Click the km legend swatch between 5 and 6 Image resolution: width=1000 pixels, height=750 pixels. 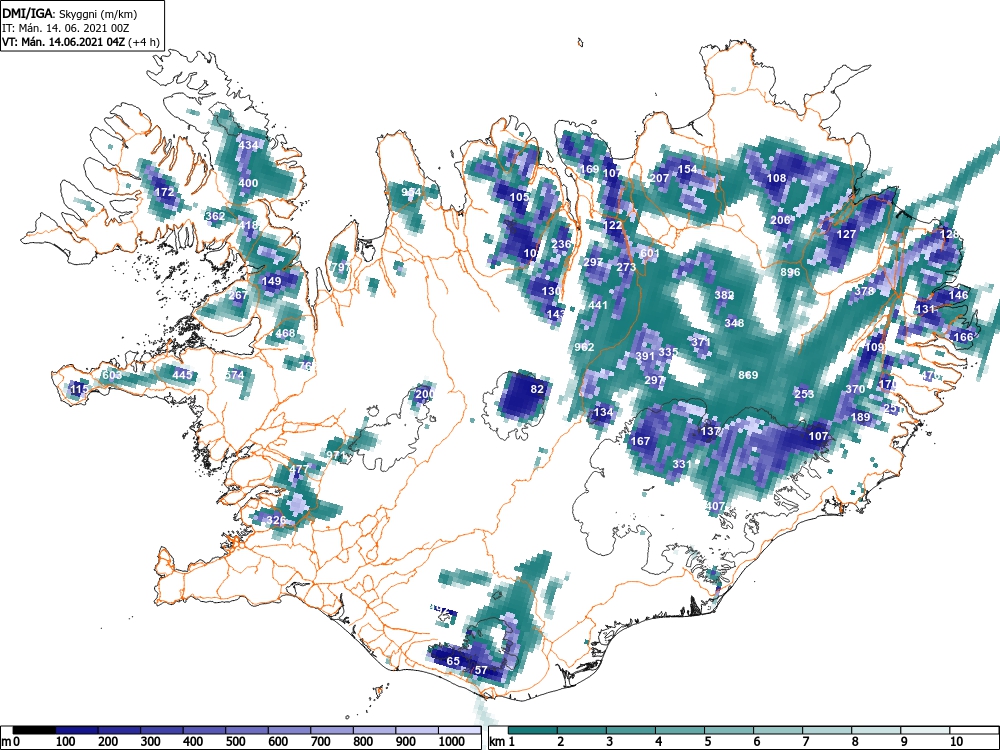[728, 730]
